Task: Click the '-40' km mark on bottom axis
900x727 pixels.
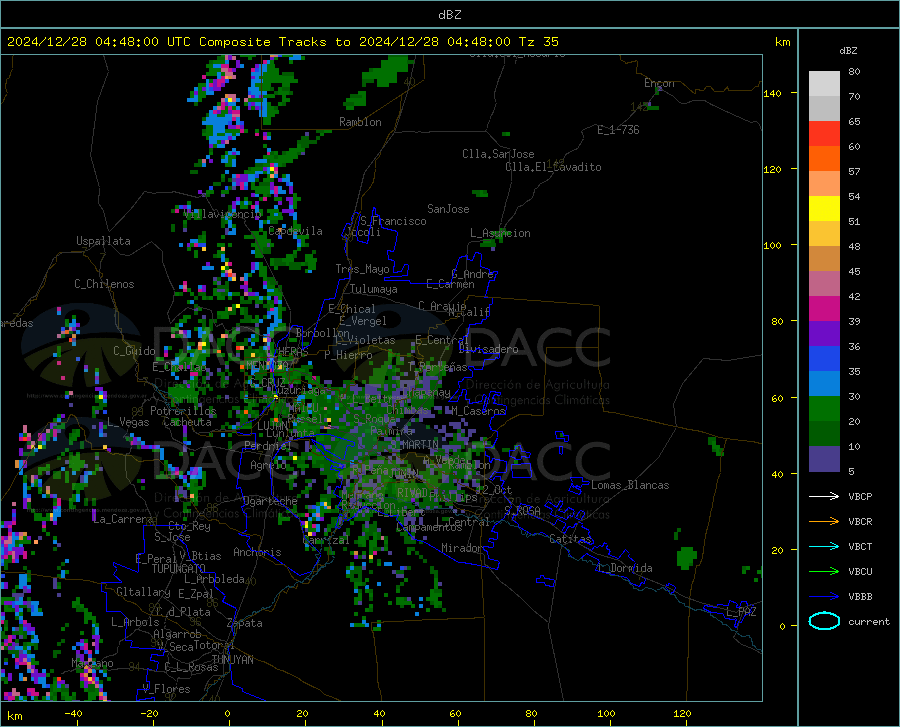Action: (73, 714)
